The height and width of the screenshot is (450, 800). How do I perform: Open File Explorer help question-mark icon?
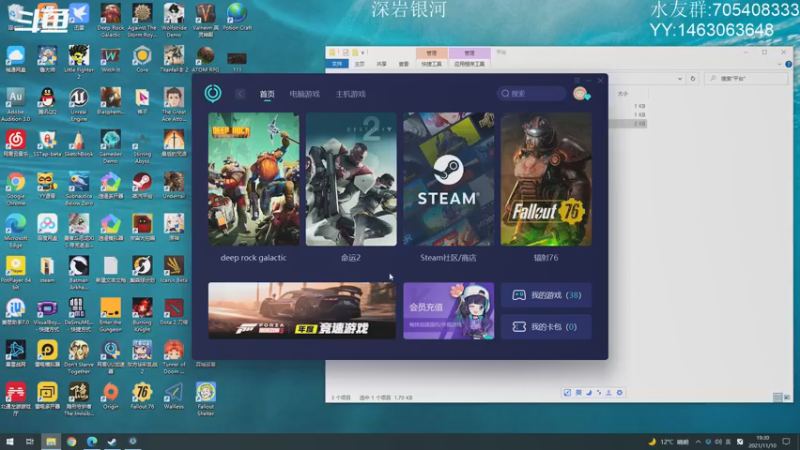[788, 64]
